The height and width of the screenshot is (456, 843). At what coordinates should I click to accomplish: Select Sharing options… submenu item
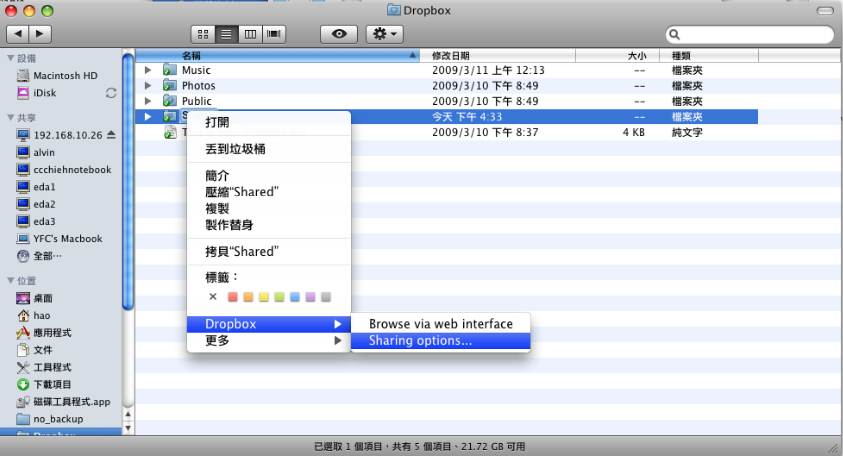[x=440, y=340]
